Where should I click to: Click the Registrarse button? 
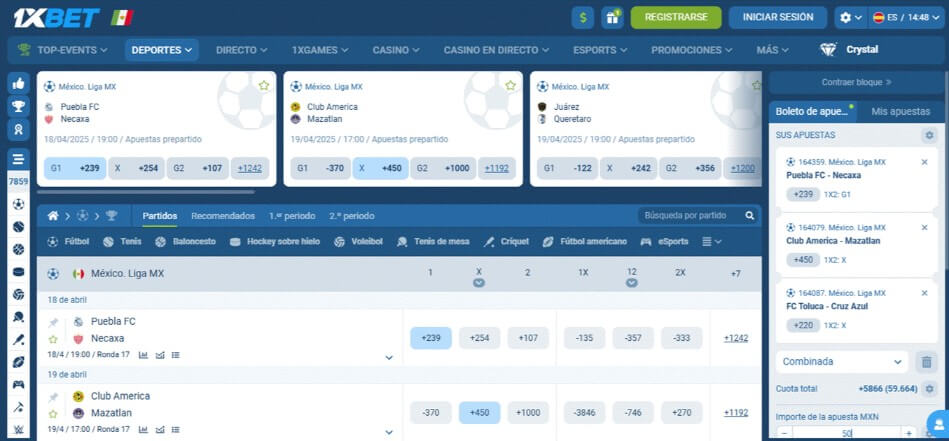tap(676, 18)
